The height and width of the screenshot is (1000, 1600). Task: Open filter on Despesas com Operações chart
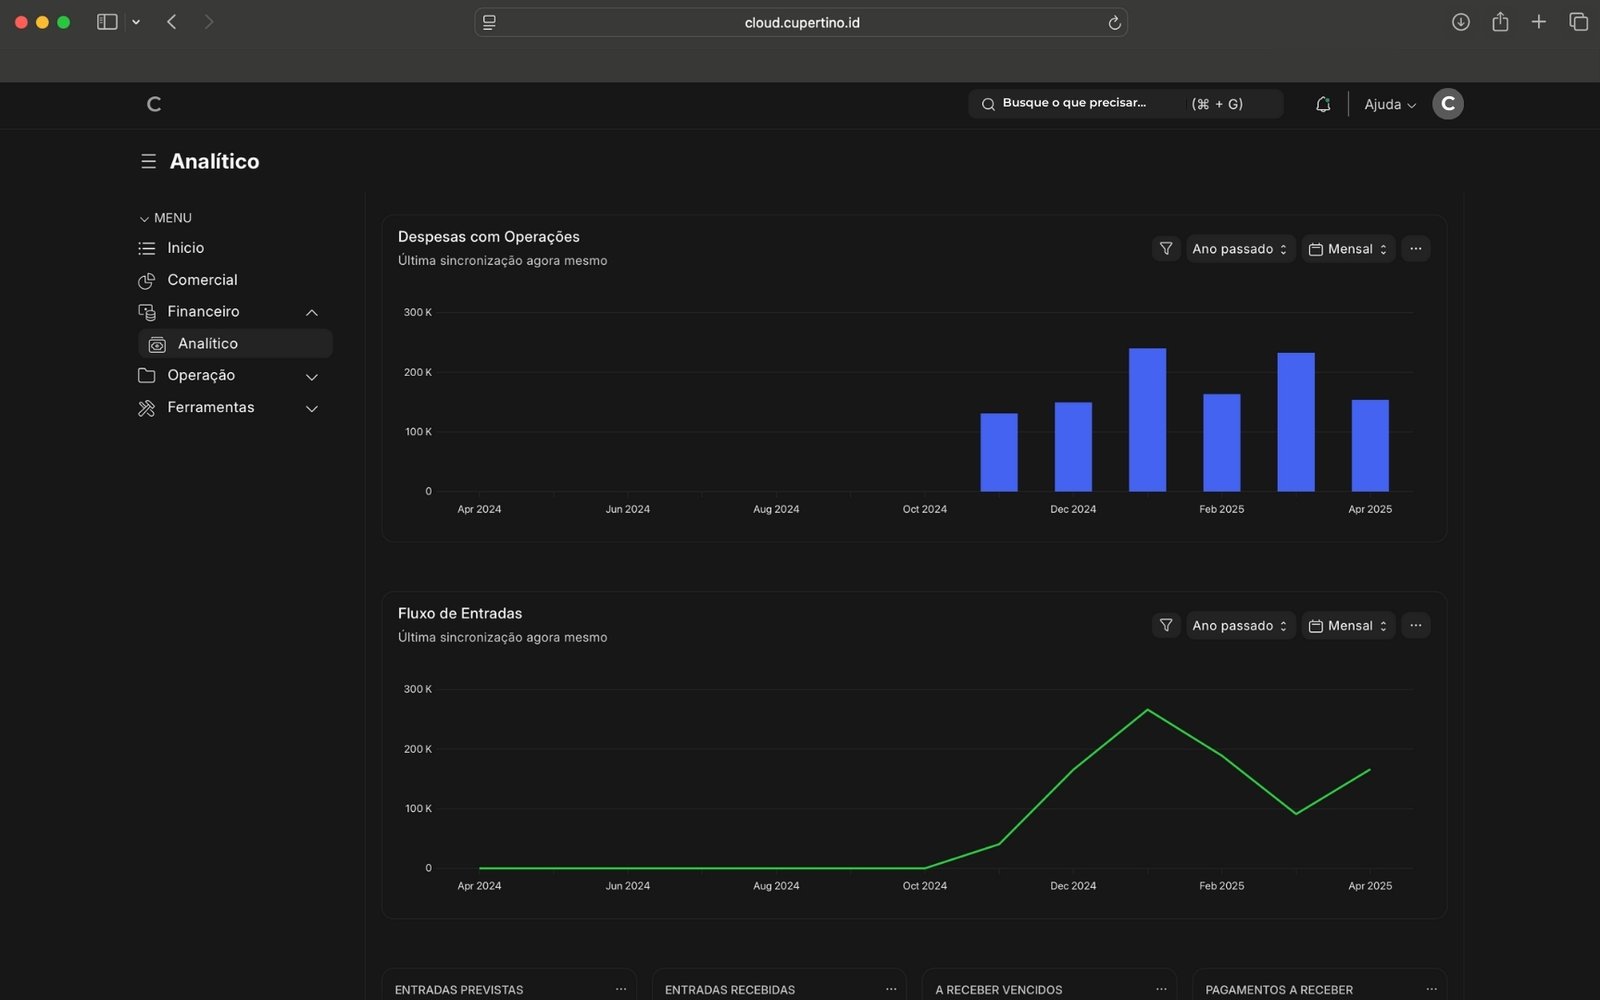[1166, 249]
